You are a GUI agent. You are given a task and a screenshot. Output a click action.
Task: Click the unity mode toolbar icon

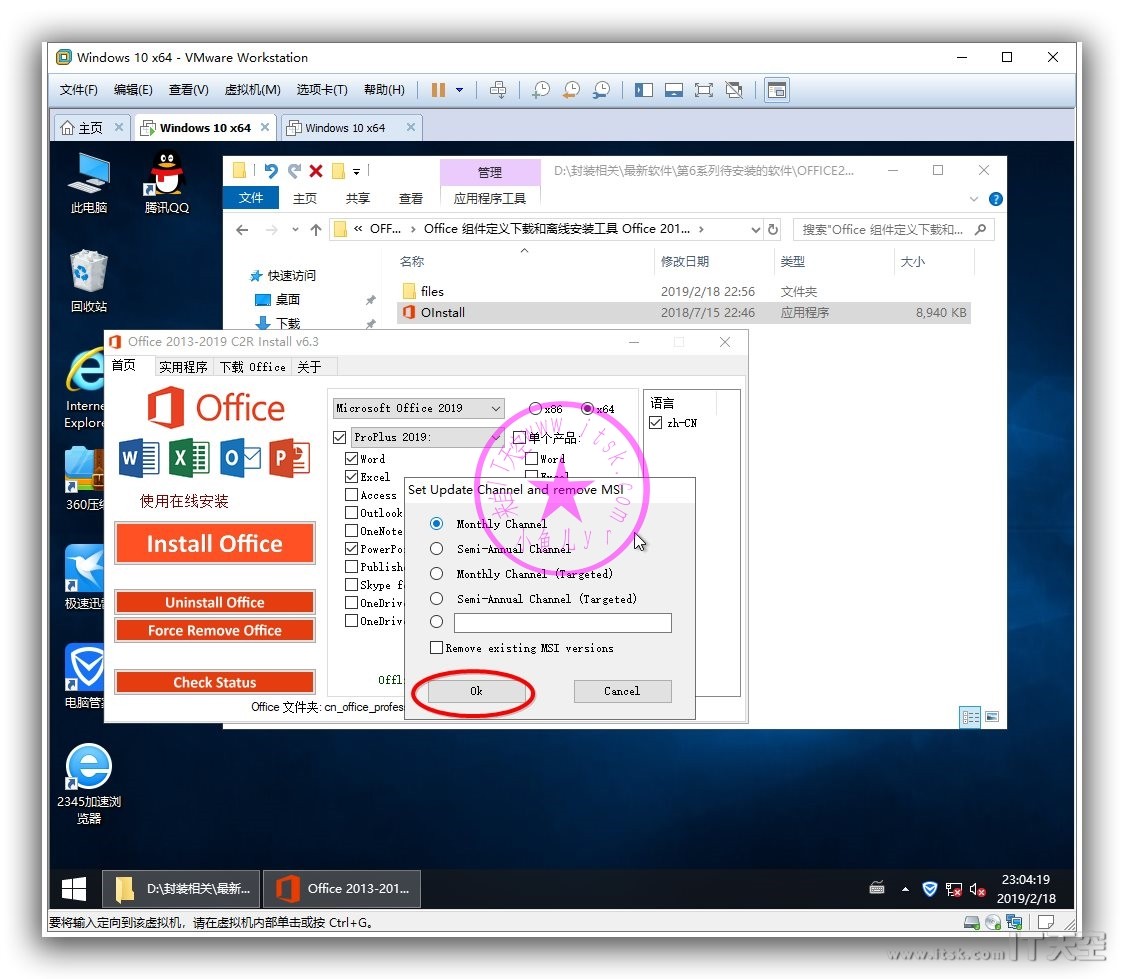[x=734, y=90]
